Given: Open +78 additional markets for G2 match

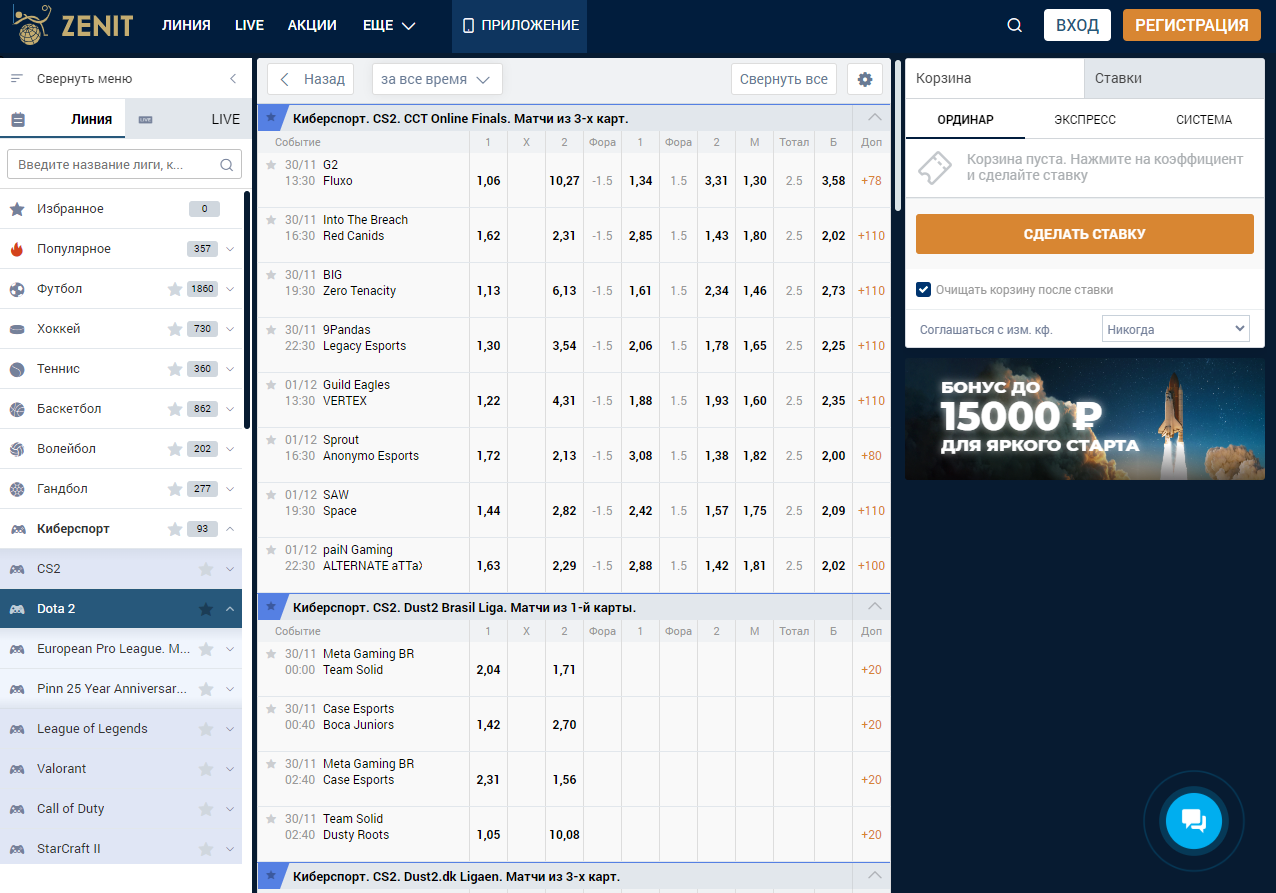Looking at the screenshot, I should (x=871, y=181).
